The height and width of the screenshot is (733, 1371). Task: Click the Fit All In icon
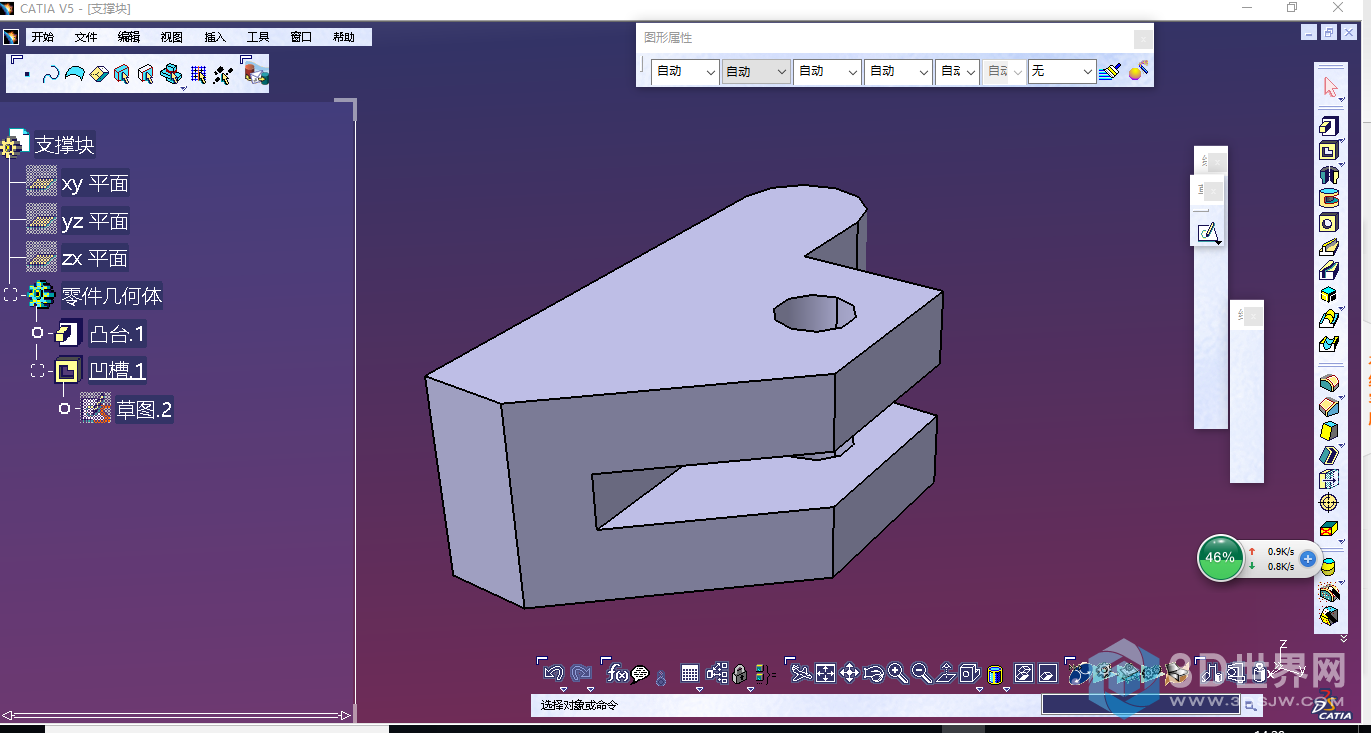pyautogui.click(x=825, y=673)
